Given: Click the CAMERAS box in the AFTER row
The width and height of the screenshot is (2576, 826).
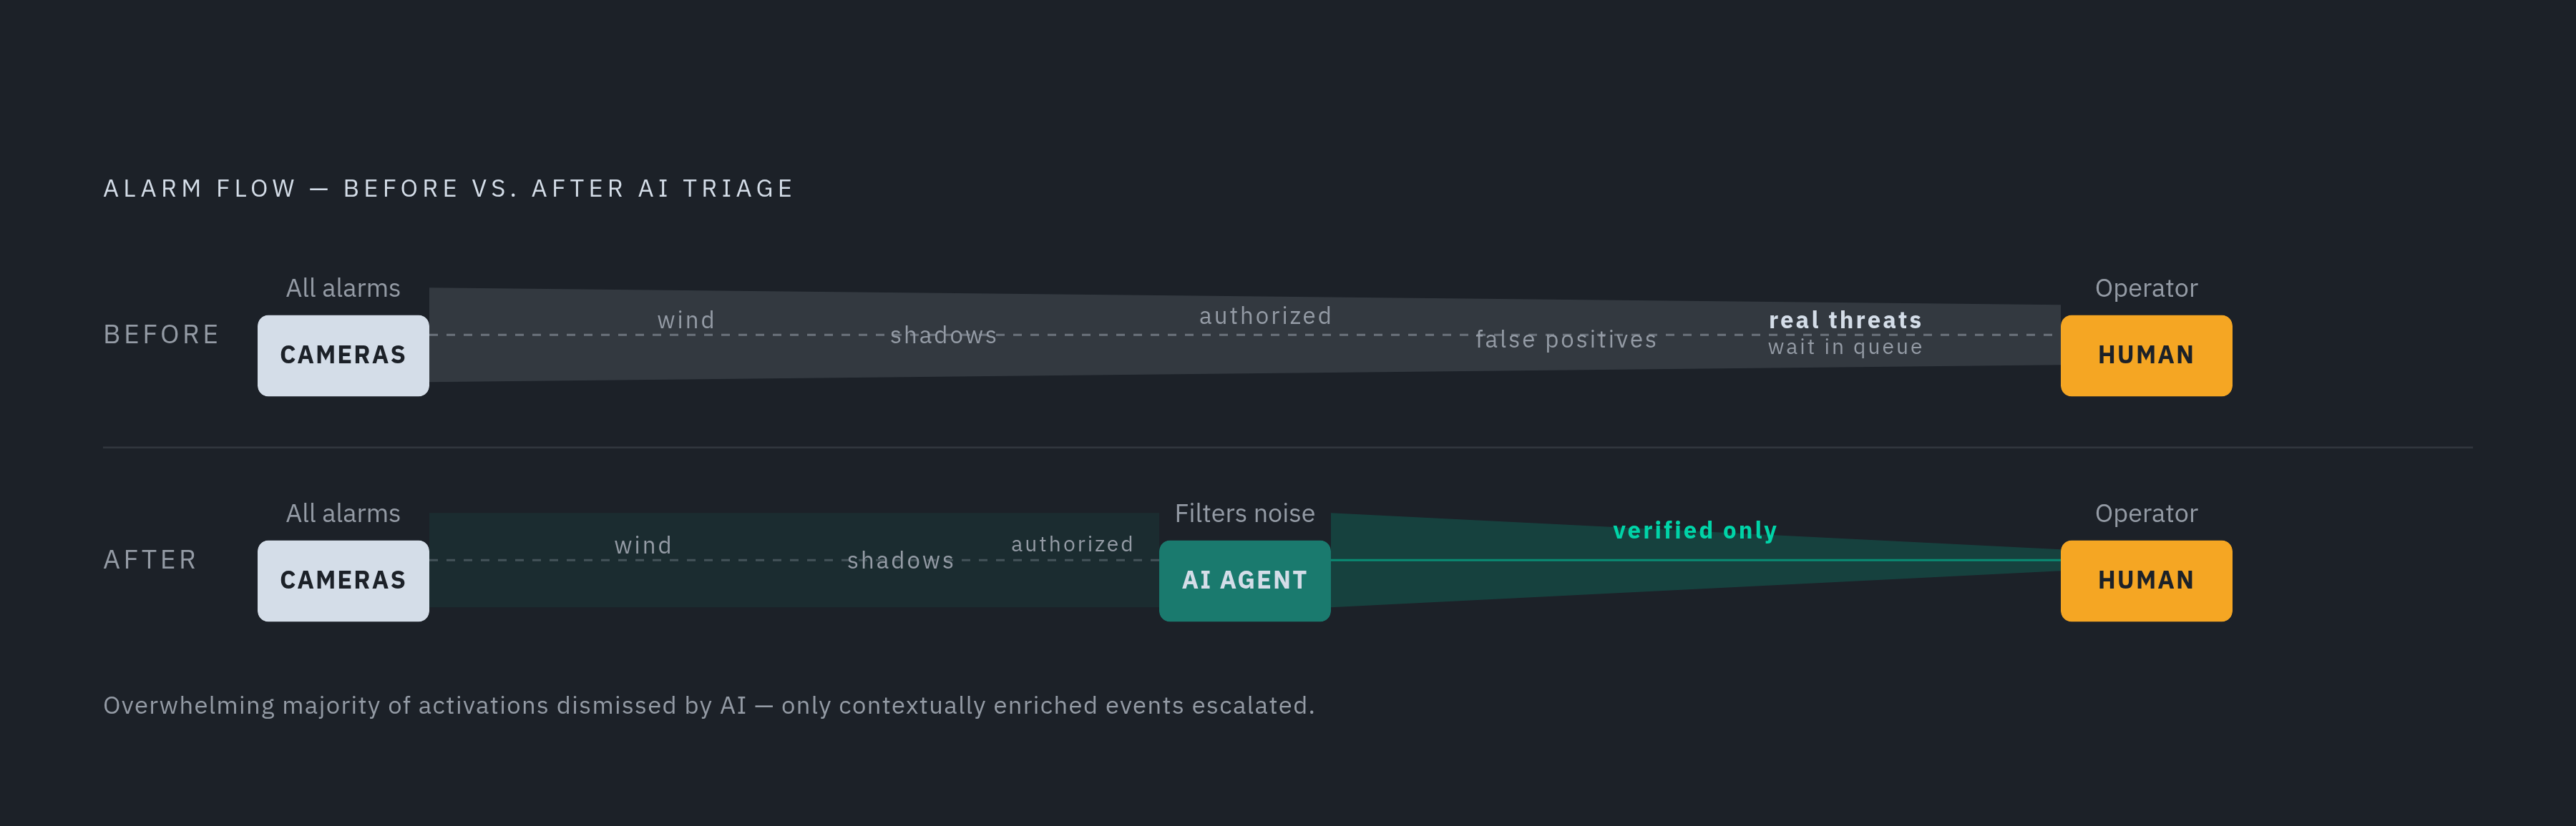Looking at the screenshot, I should coord(343,580).
